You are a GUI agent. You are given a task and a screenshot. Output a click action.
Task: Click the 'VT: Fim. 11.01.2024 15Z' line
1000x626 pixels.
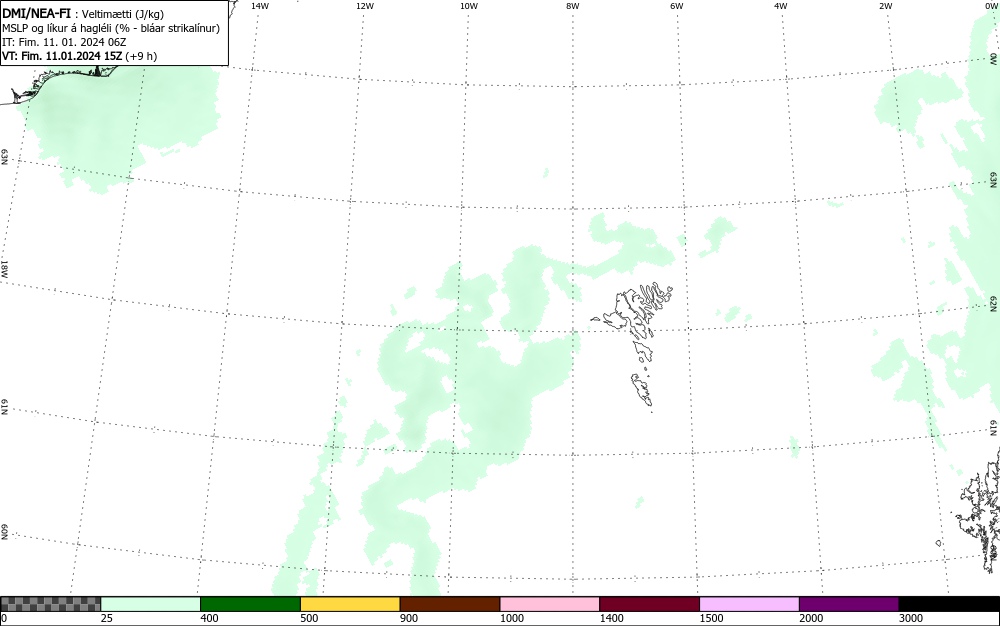coord(80,56)
